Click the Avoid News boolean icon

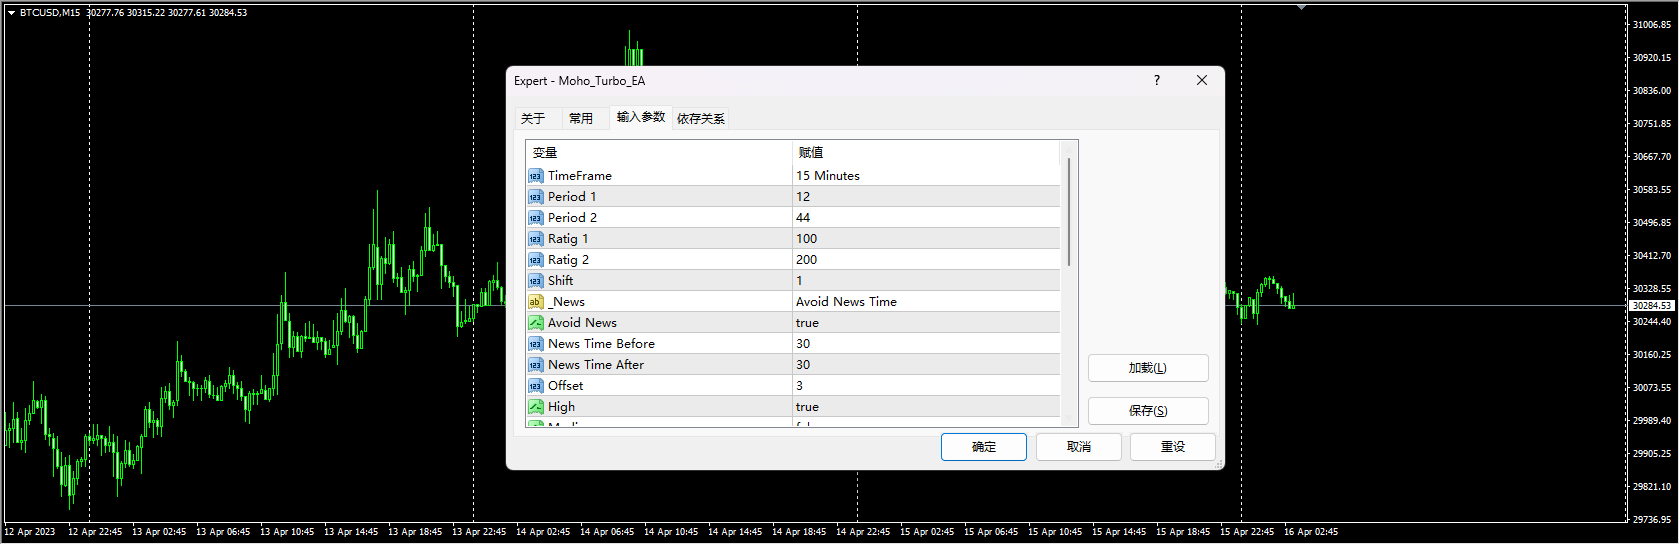pos(535,323)
